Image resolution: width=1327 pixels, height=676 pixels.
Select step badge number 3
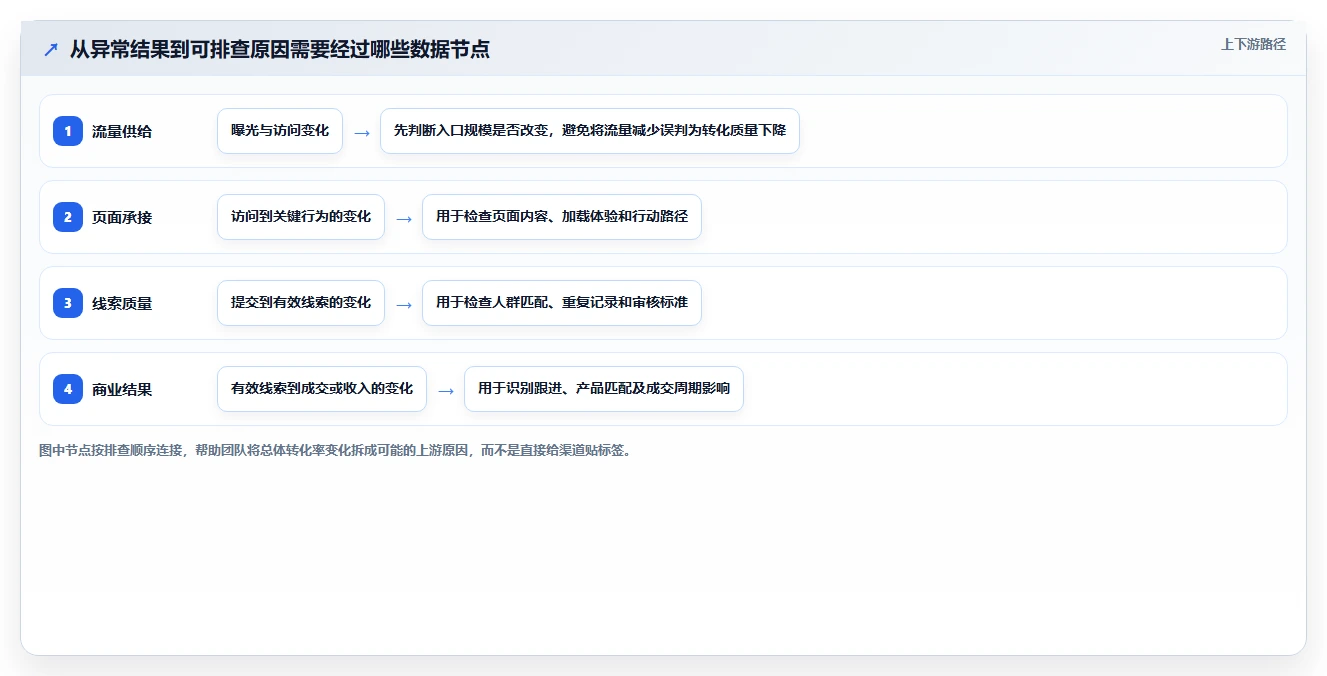(x=68, y=303)
